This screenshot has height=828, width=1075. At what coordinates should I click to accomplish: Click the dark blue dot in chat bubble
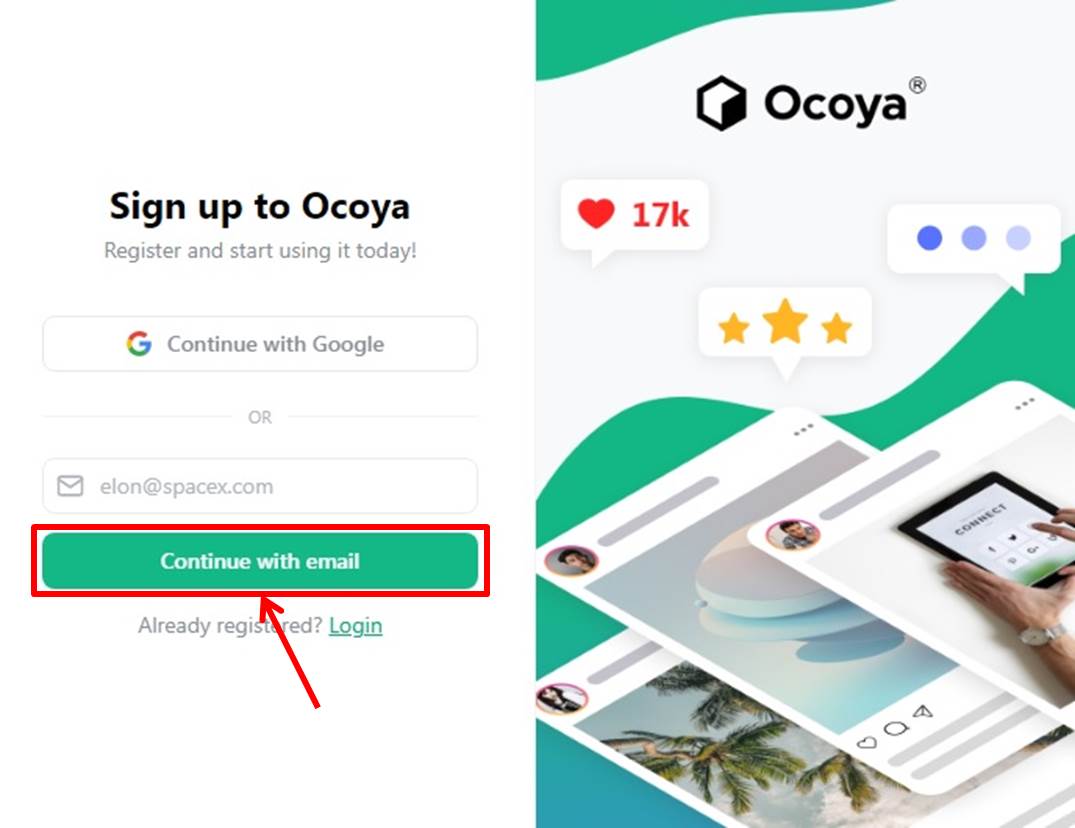point(929,238)
